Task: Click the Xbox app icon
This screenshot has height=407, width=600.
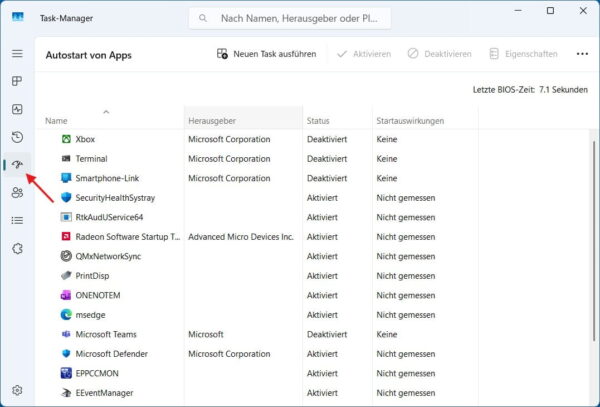Action: [66, 139]
